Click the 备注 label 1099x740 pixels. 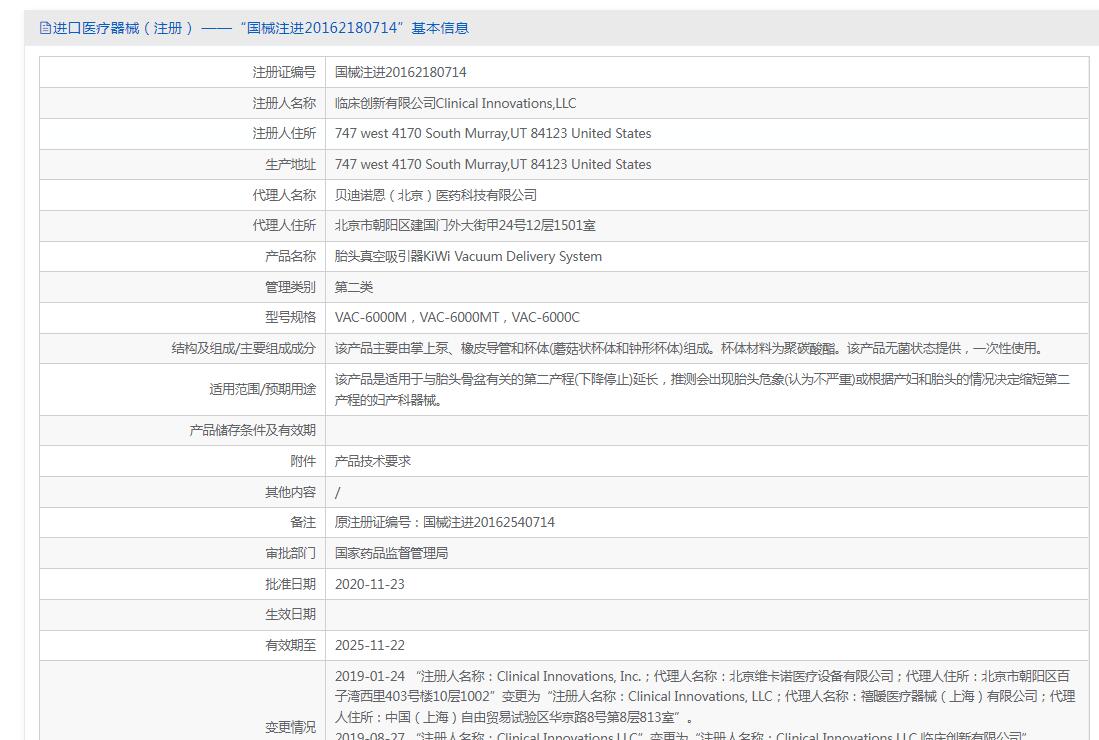(x=303, y=522)
